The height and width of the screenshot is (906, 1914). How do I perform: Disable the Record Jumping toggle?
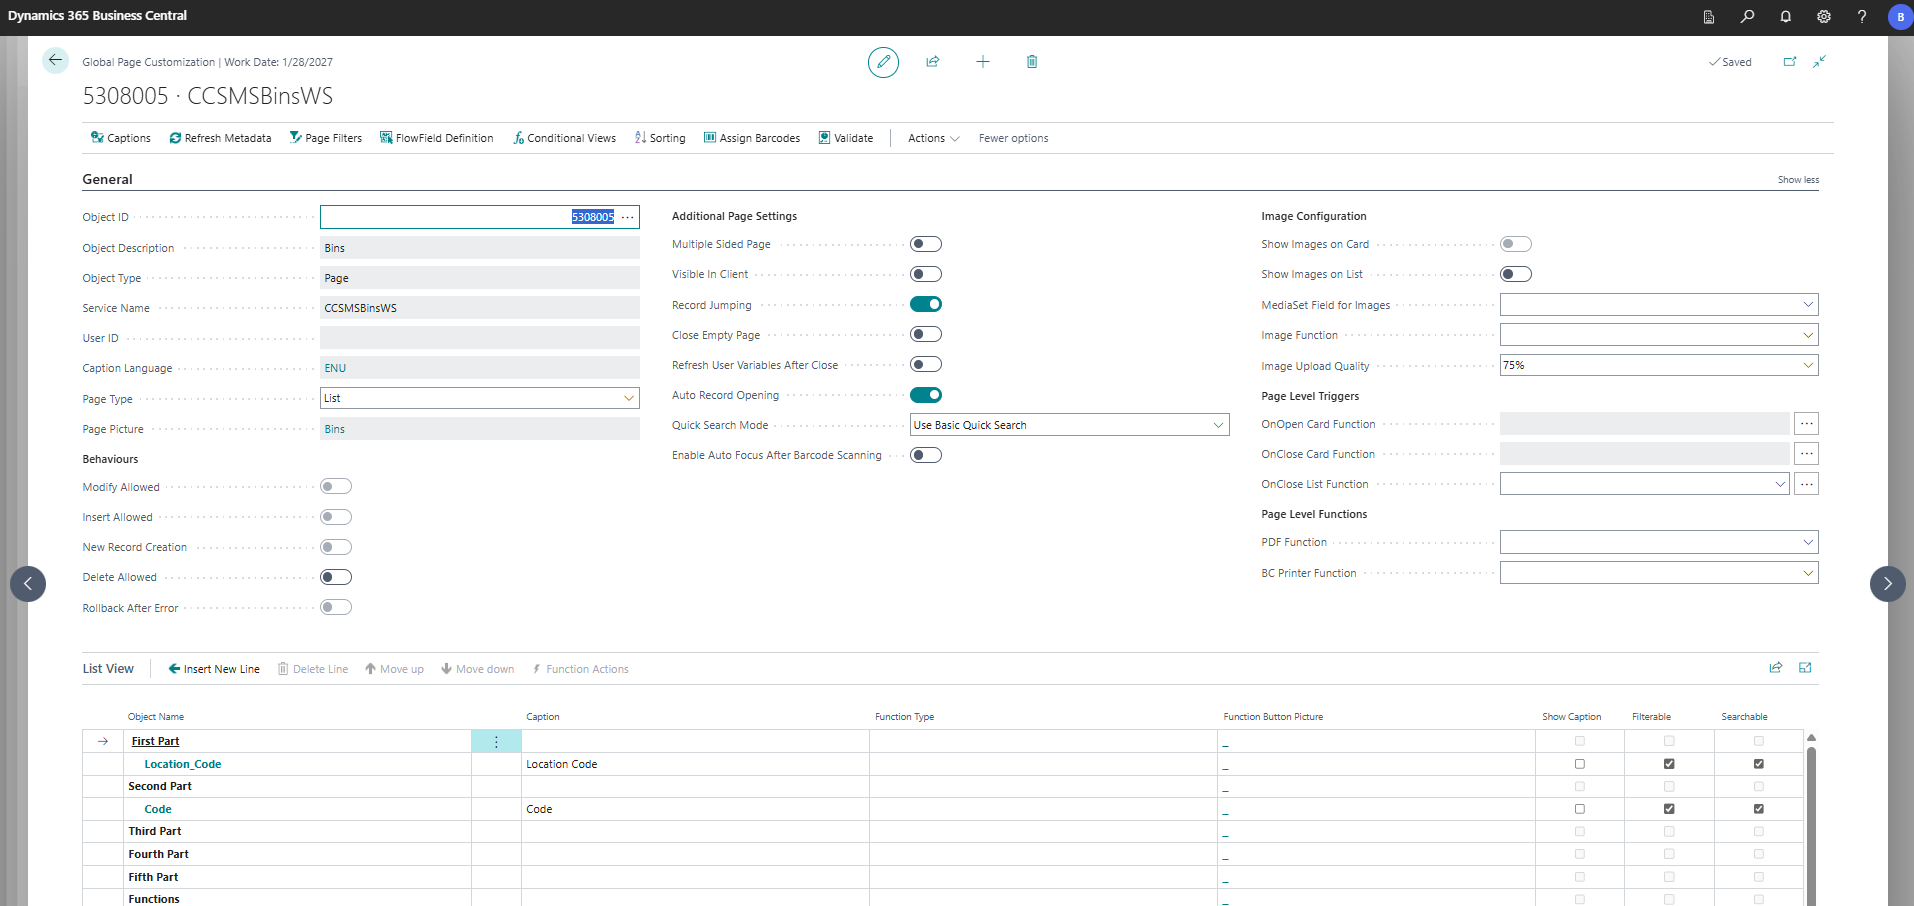pyautogui.click(x=926, y=304)
